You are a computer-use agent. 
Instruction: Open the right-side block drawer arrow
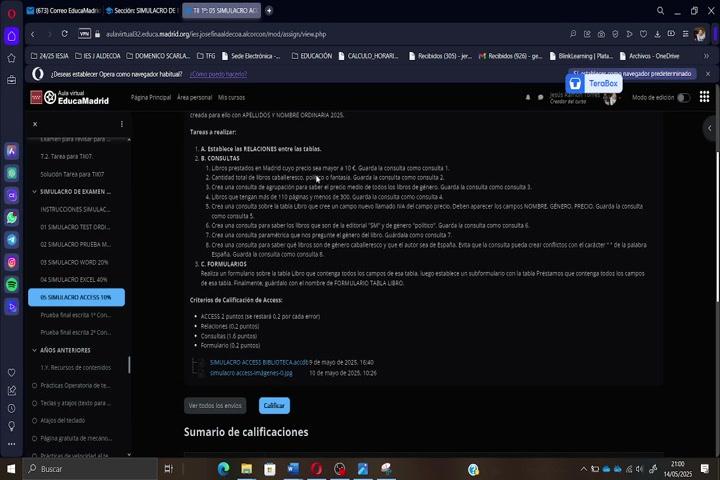pyautogui.click(x=710, y=128)
